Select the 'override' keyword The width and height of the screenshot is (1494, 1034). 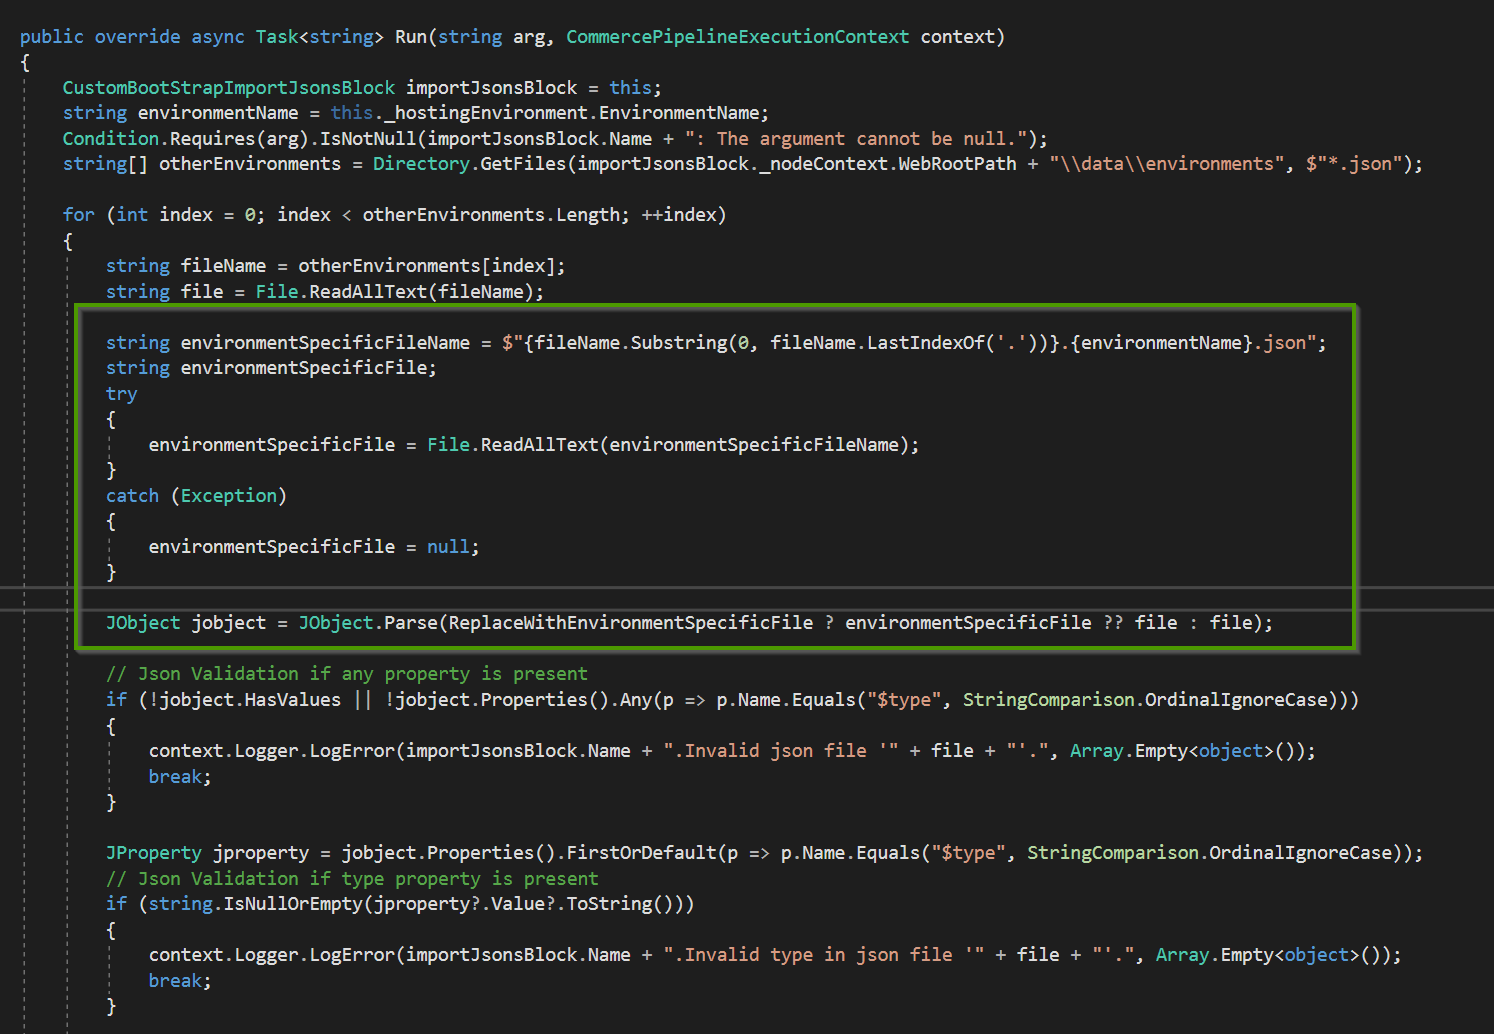tap(138, 37)
